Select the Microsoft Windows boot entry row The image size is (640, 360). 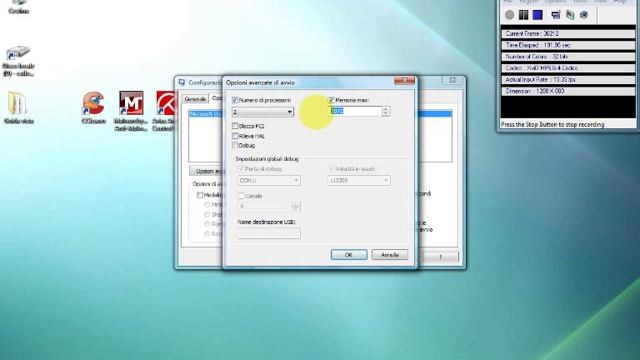point(320,114)
